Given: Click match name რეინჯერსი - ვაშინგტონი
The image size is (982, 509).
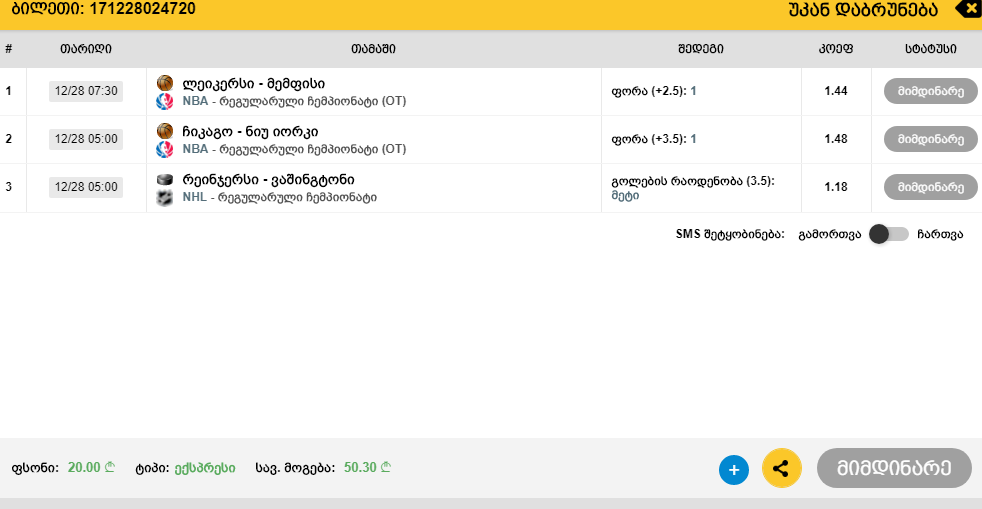Looking at the screenshot, I should 269,180.
